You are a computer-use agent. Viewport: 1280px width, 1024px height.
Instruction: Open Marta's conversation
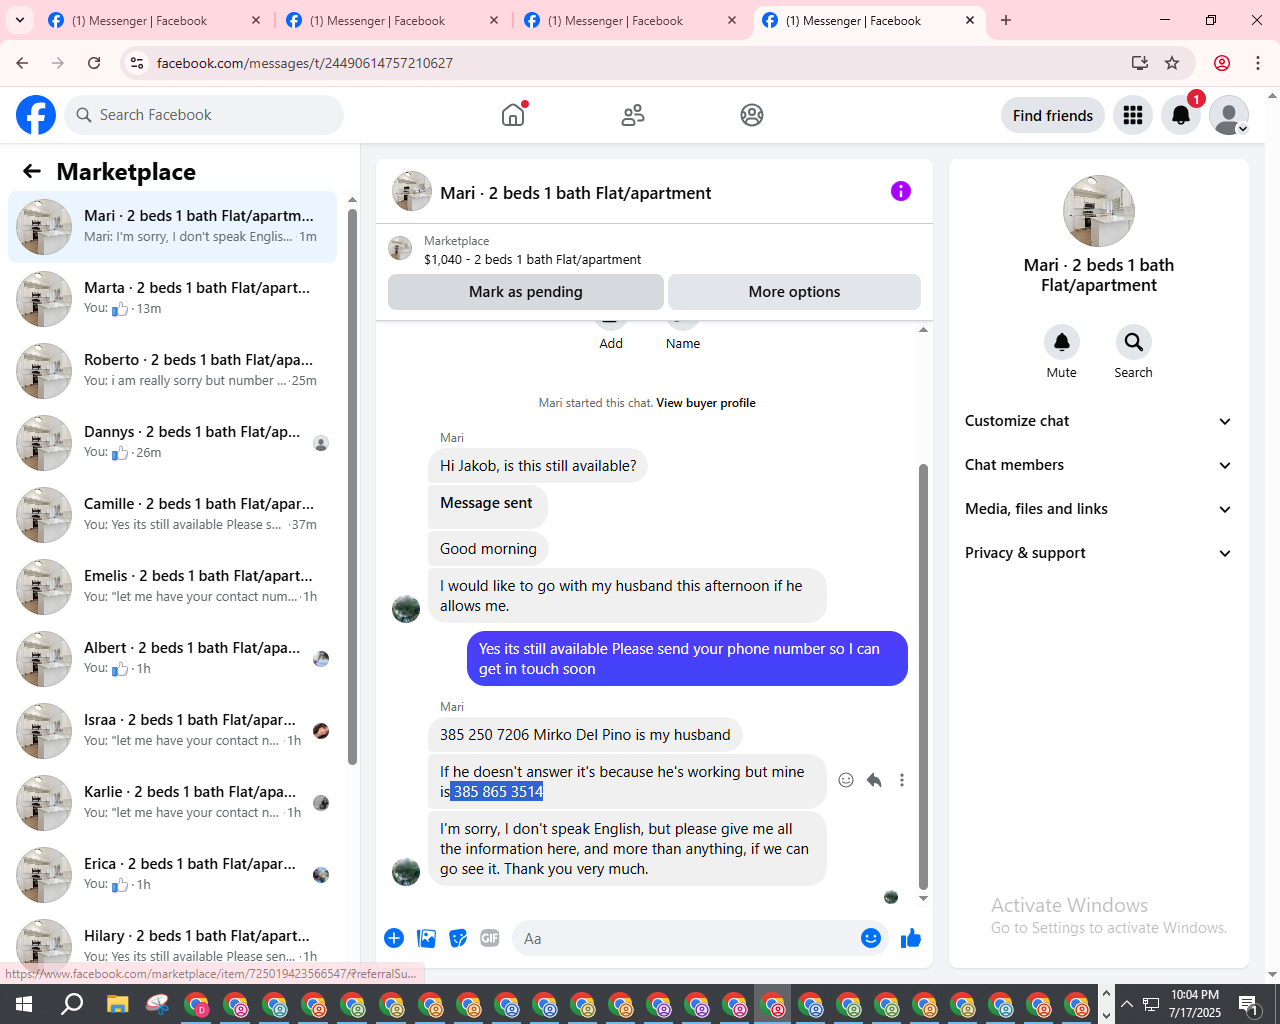coord(172,299)
